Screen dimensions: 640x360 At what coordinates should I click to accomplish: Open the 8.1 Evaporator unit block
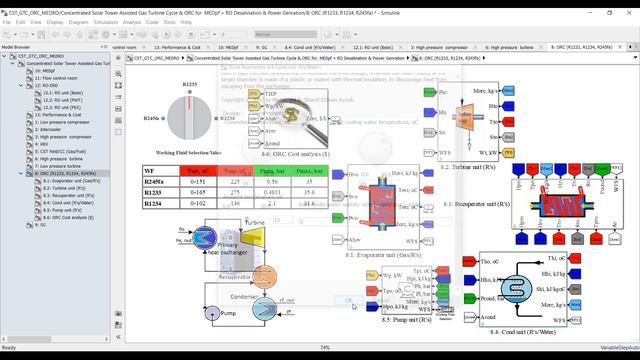point(383,207)
